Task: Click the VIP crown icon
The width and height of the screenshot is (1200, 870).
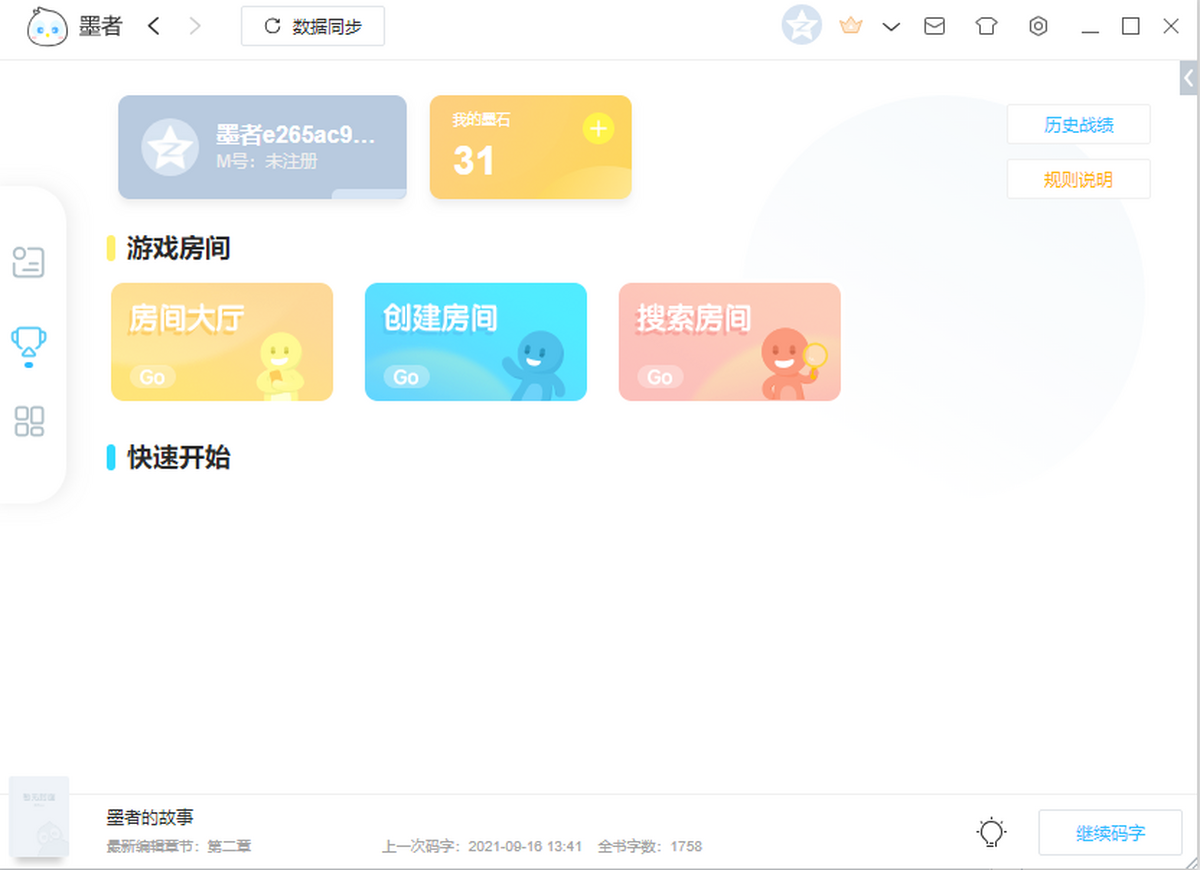Action: coord(851,26)
